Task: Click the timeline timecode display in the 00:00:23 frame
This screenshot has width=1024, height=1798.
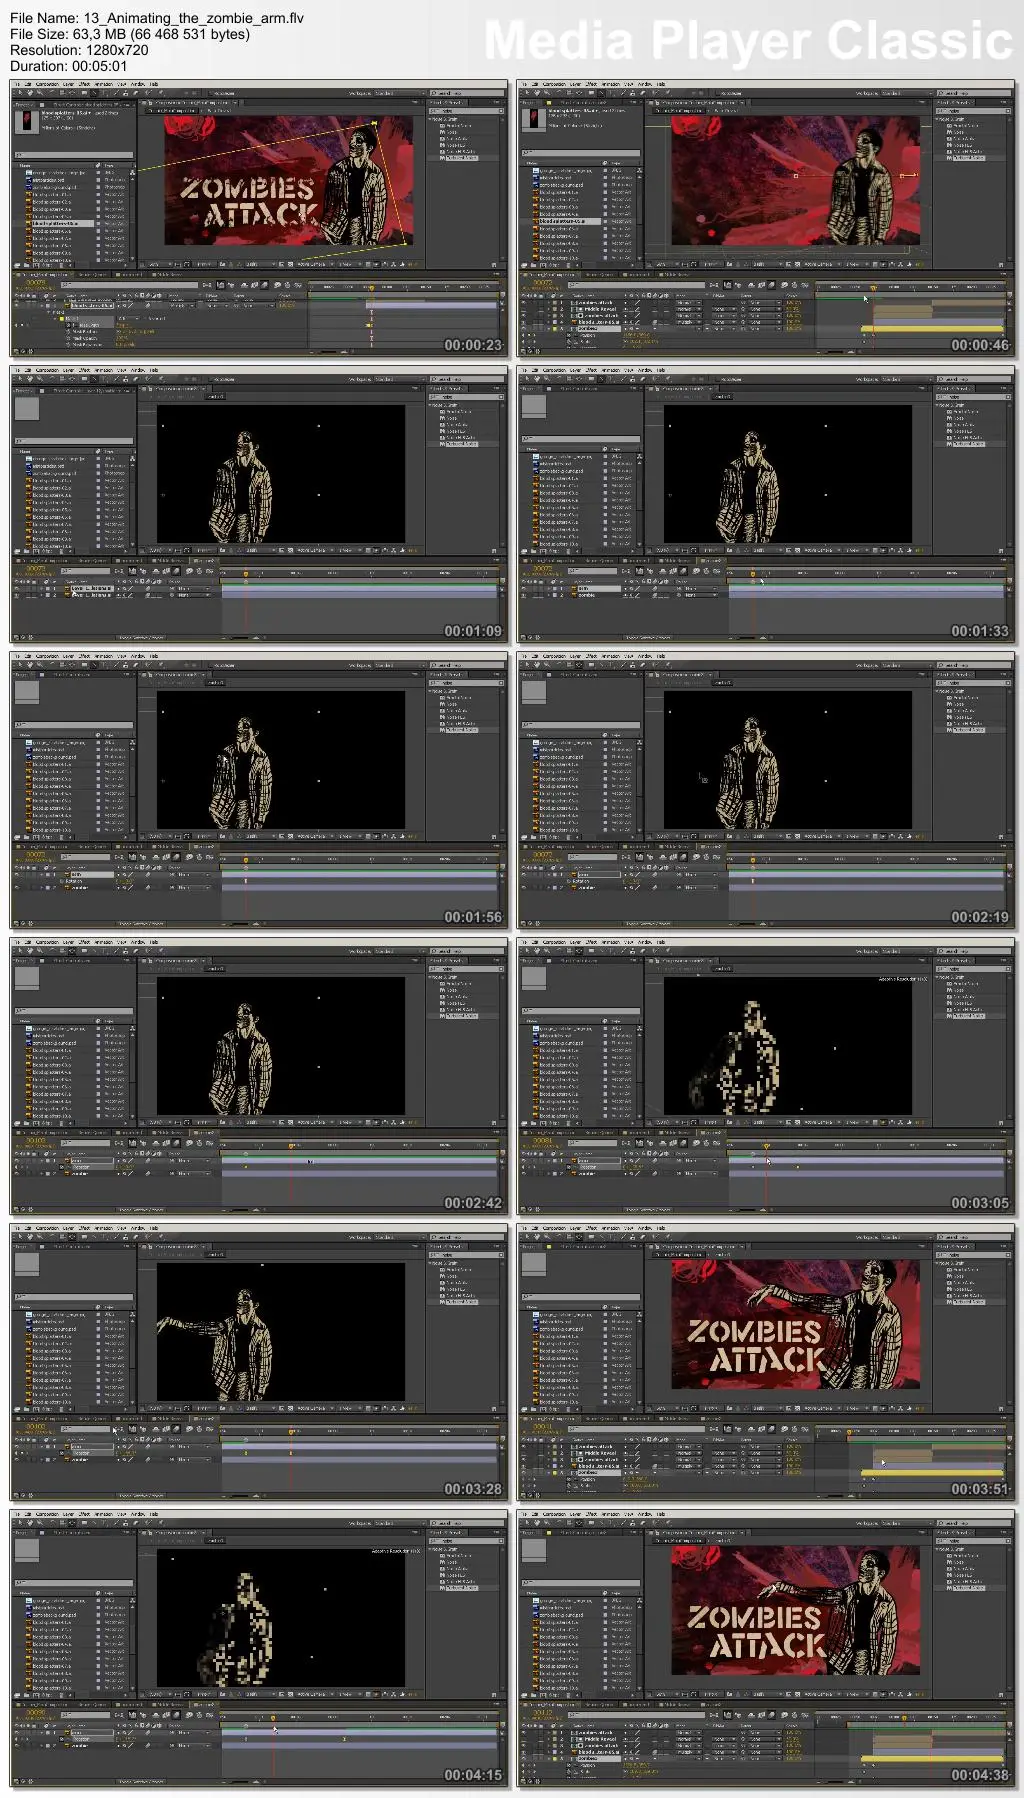Action: (37, 283)
